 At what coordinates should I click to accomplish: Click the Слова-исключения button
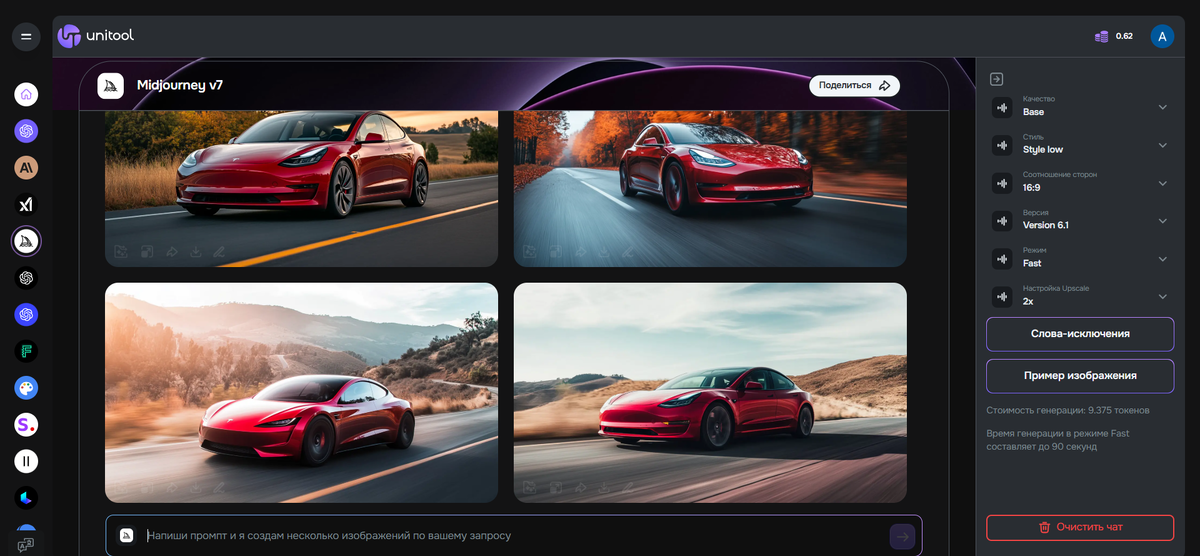pyautogui.click(x=1080, y=334)
